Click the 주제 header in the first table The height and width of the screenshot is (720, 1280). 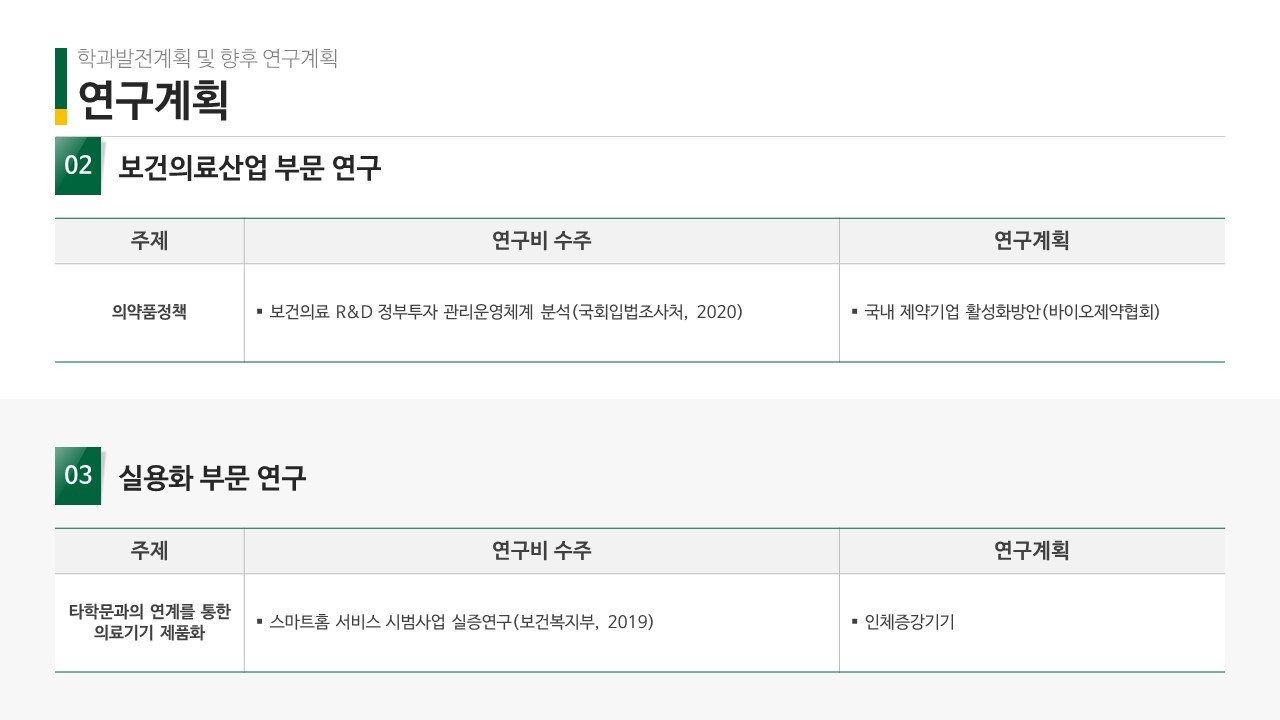click(149, 241)
